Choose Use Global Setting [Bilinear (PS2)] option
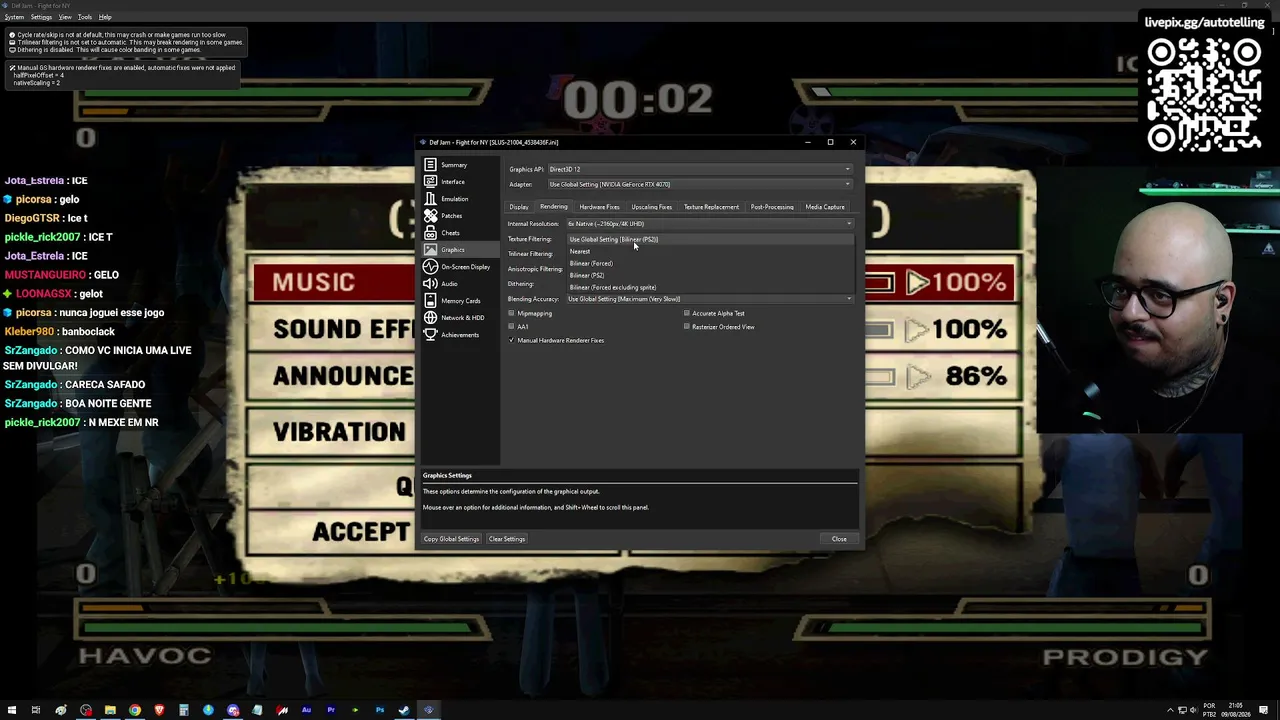Image resolution: width=1280 pixels, height=720 pixels. pos(710,240)
